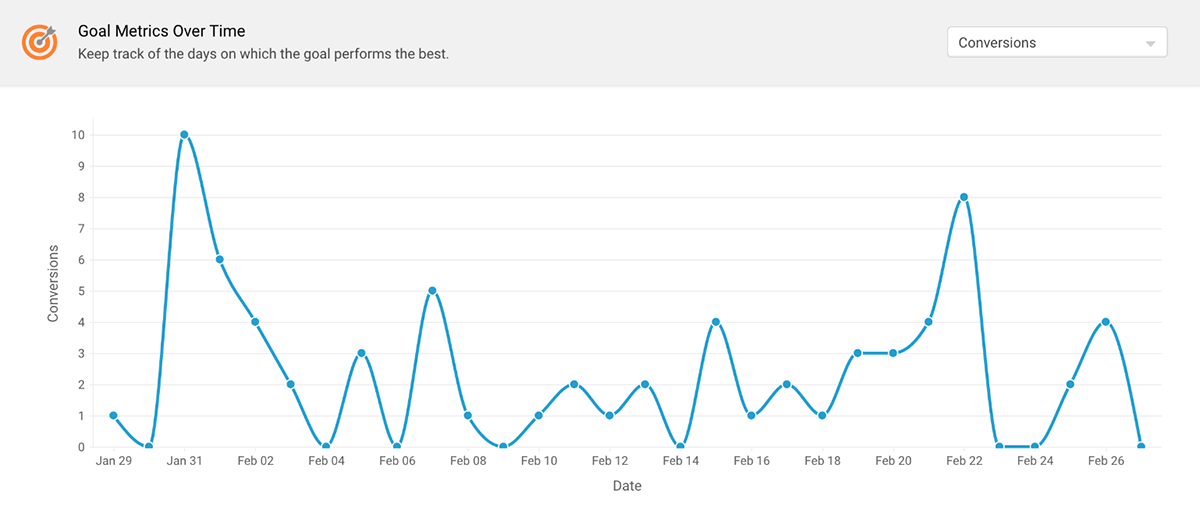Screen dimensions: 1200x528
Task: Click the Feb 19 data point at 3
Action: 857,353
